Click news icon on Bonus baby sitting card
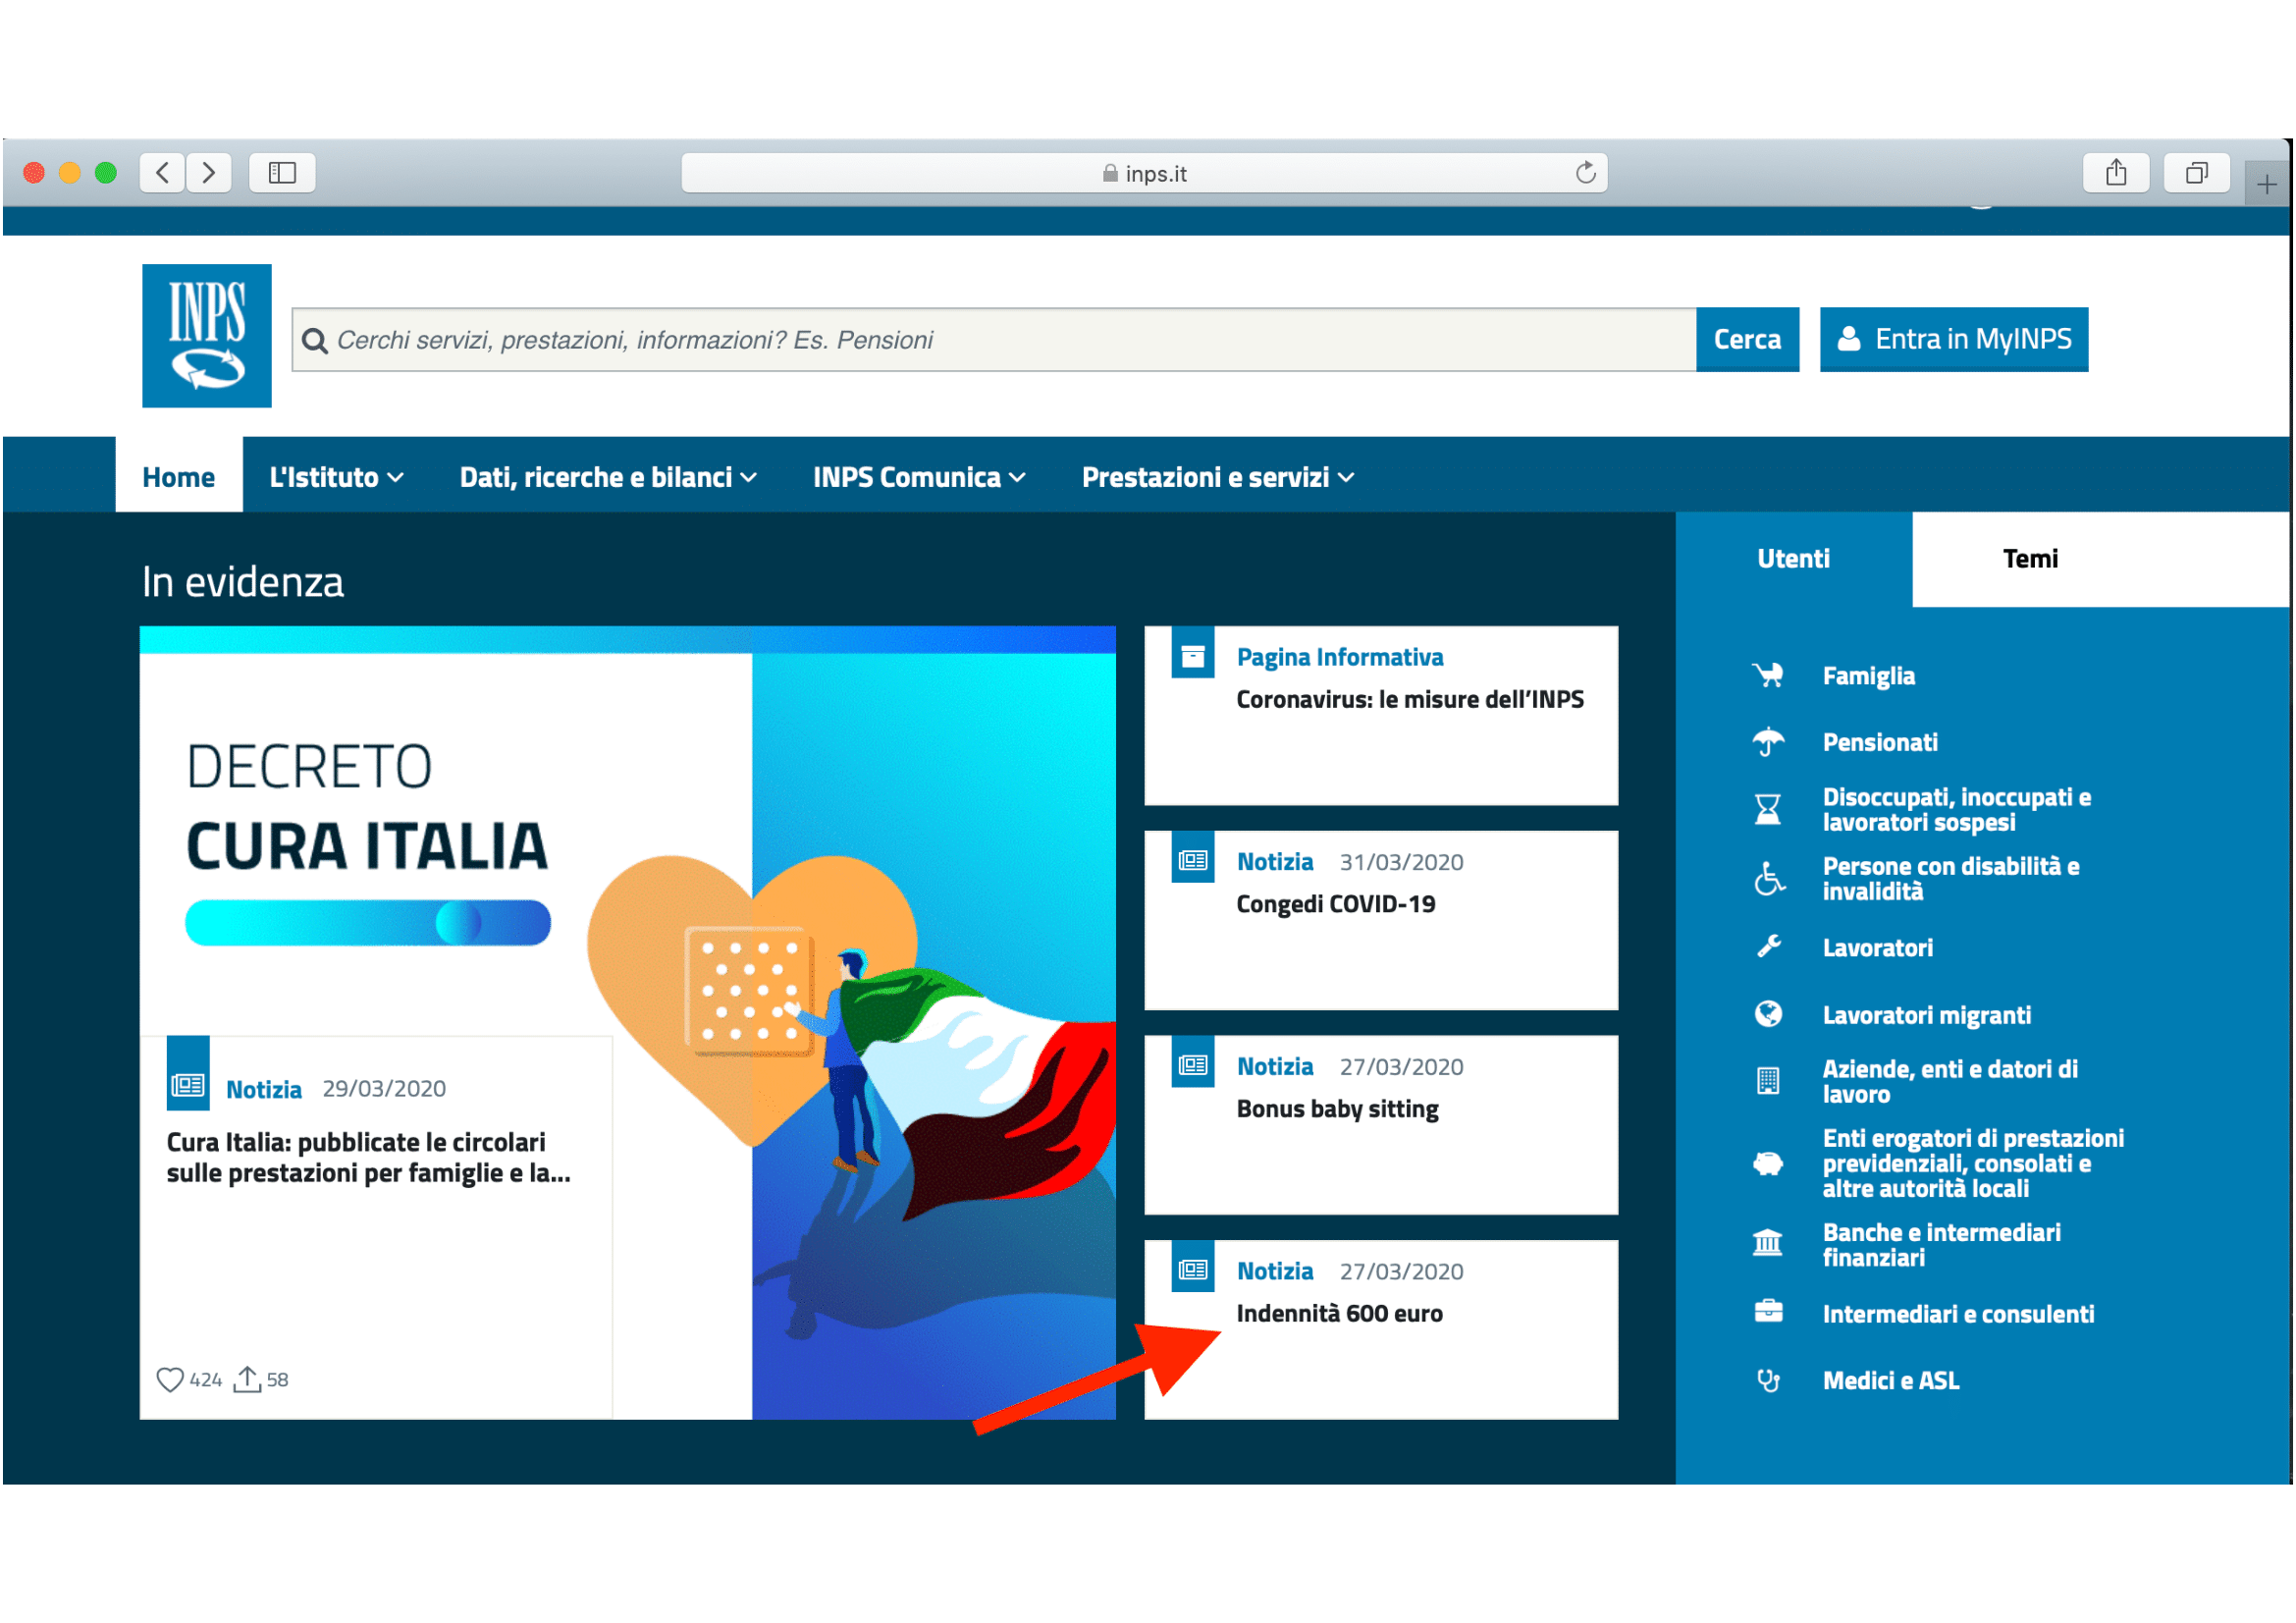This screenshot has height=1623, width=2296. tap(1193, 1064)
